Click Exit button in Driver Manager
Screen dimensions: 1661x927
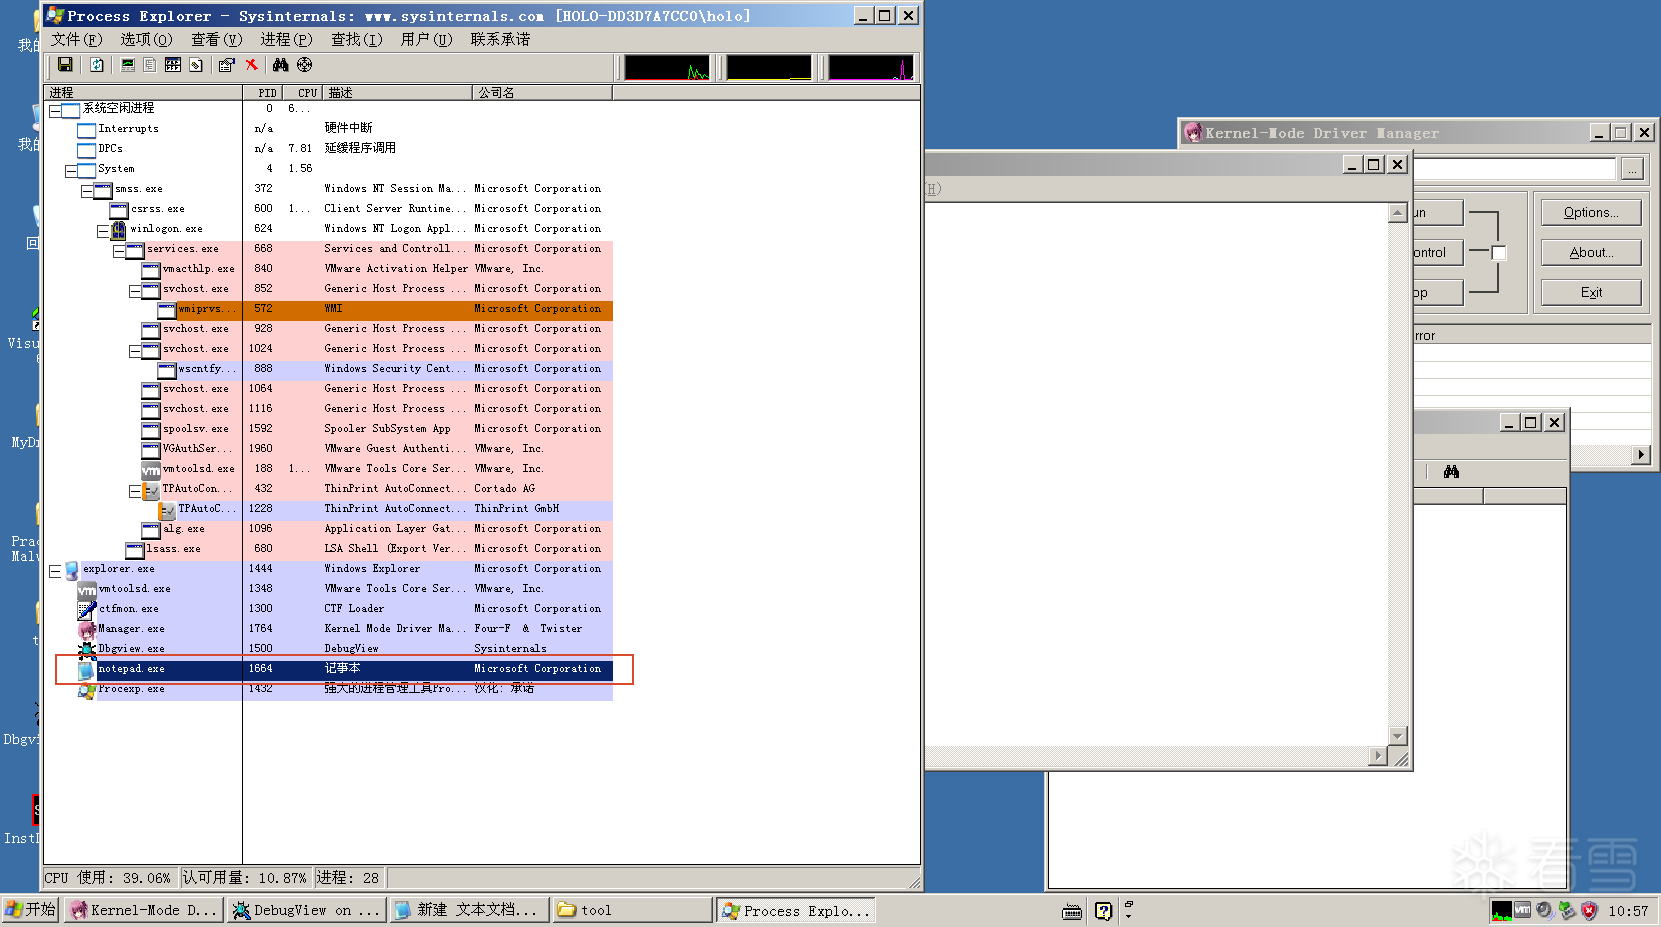click(1591, 292)
